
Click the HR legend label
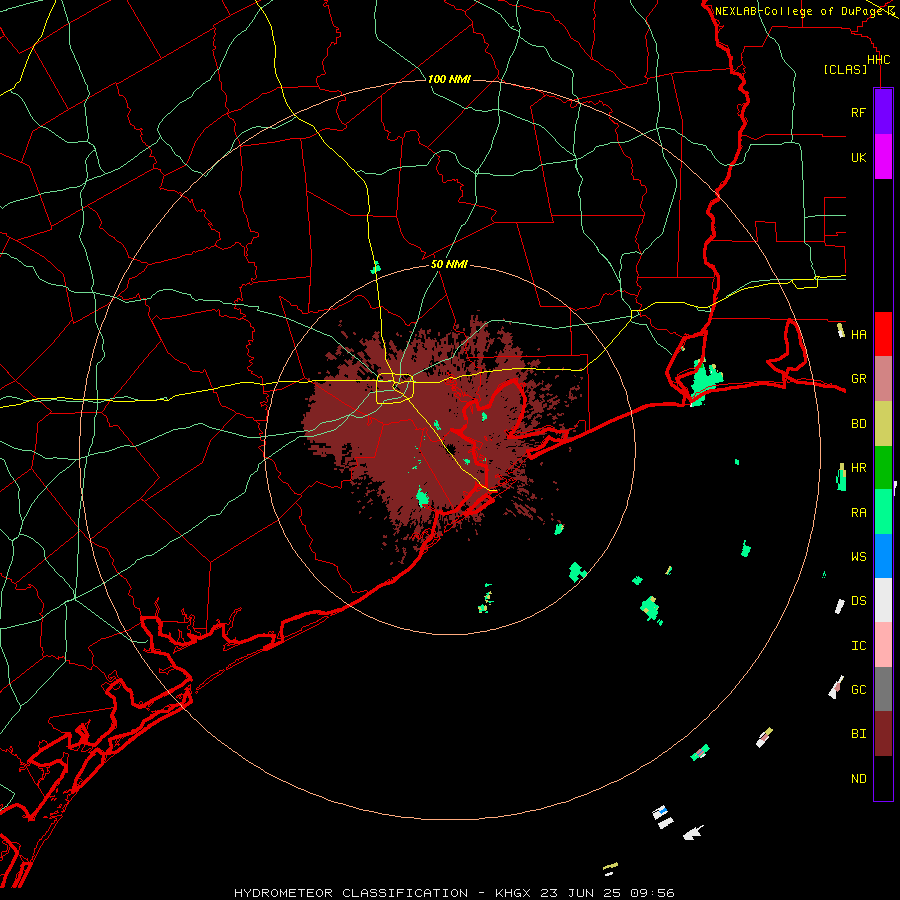(858, 468)
